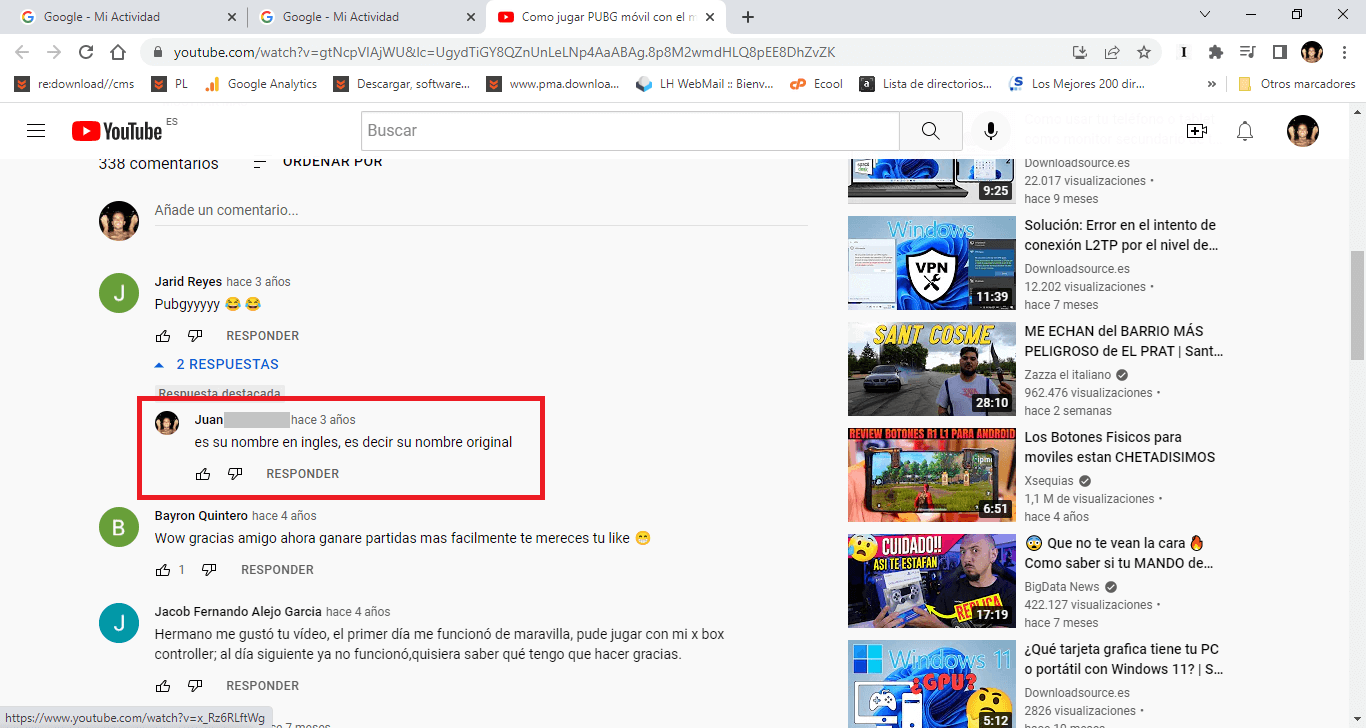Click RESPONDER under Juan's reply
Image resolution: width=1366 pixels, height=728 pixels.
(x=302, y=474)
